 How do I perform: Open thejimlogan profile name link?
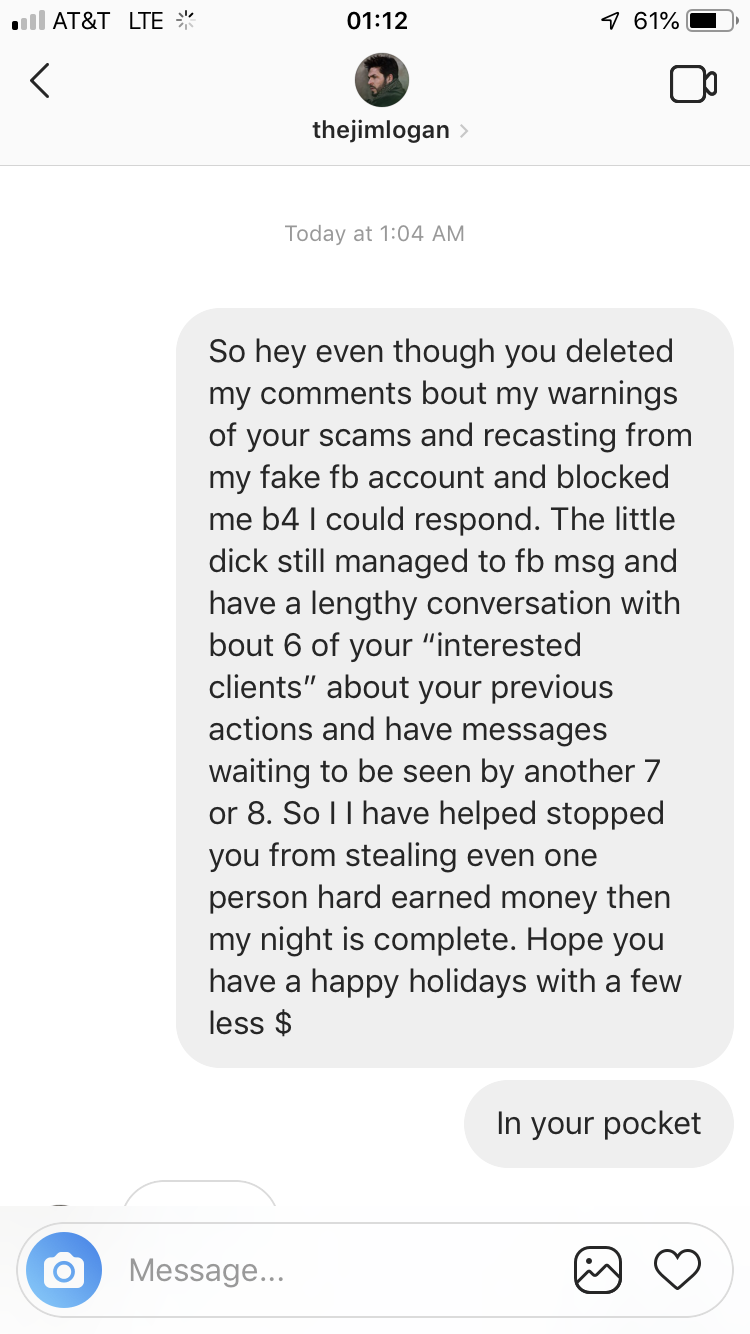[x=381, y=130]
